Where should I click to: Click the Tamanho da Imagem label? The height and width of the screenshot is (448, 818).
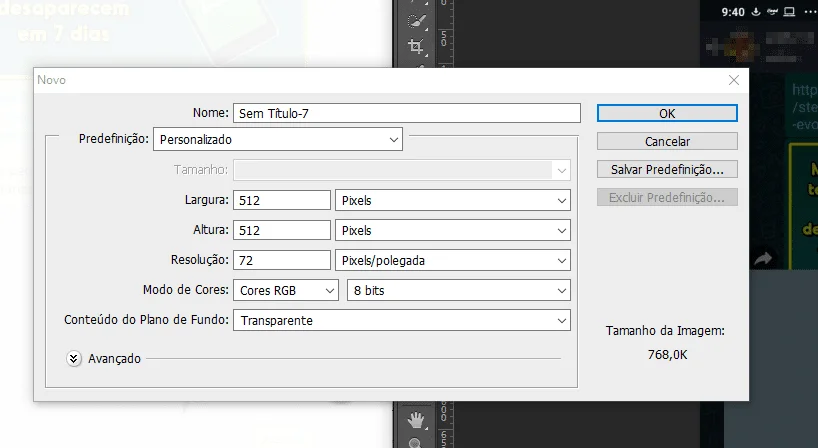coord(665,331)
